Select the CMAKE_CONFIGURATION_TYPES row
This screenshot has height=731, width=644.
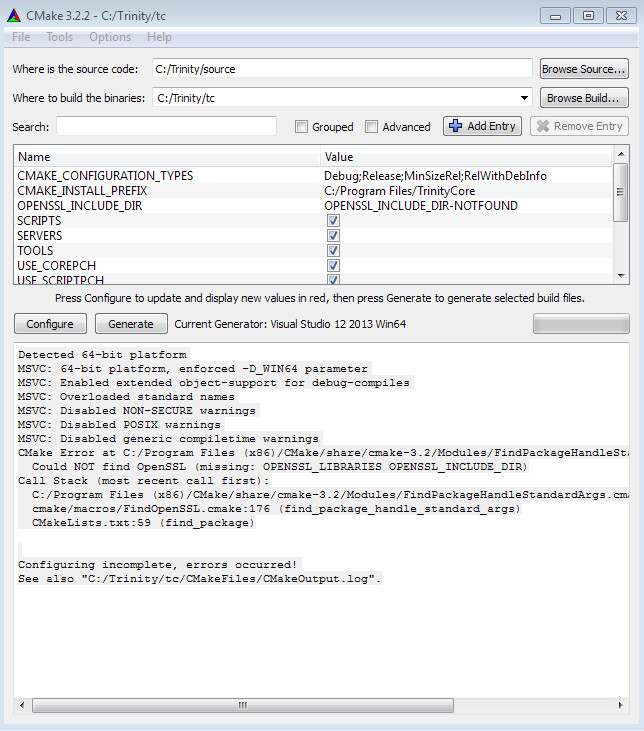click(x=313, y=176)
